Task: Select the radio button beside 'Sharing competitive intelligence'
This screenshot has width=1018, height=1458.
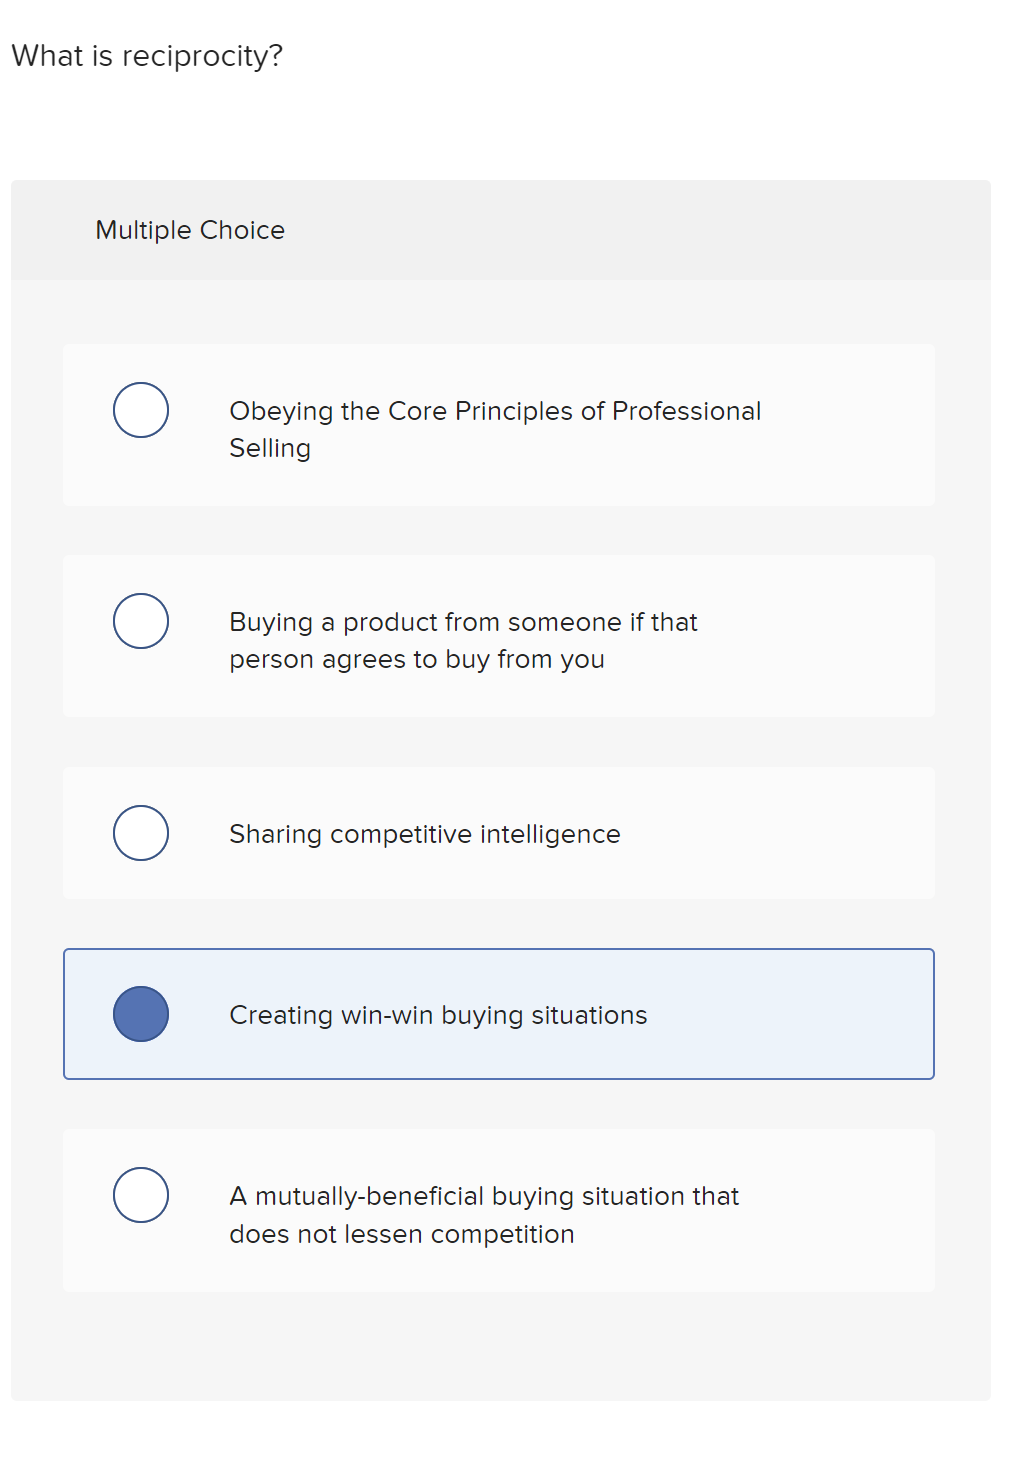Action: tap(141, 833)
